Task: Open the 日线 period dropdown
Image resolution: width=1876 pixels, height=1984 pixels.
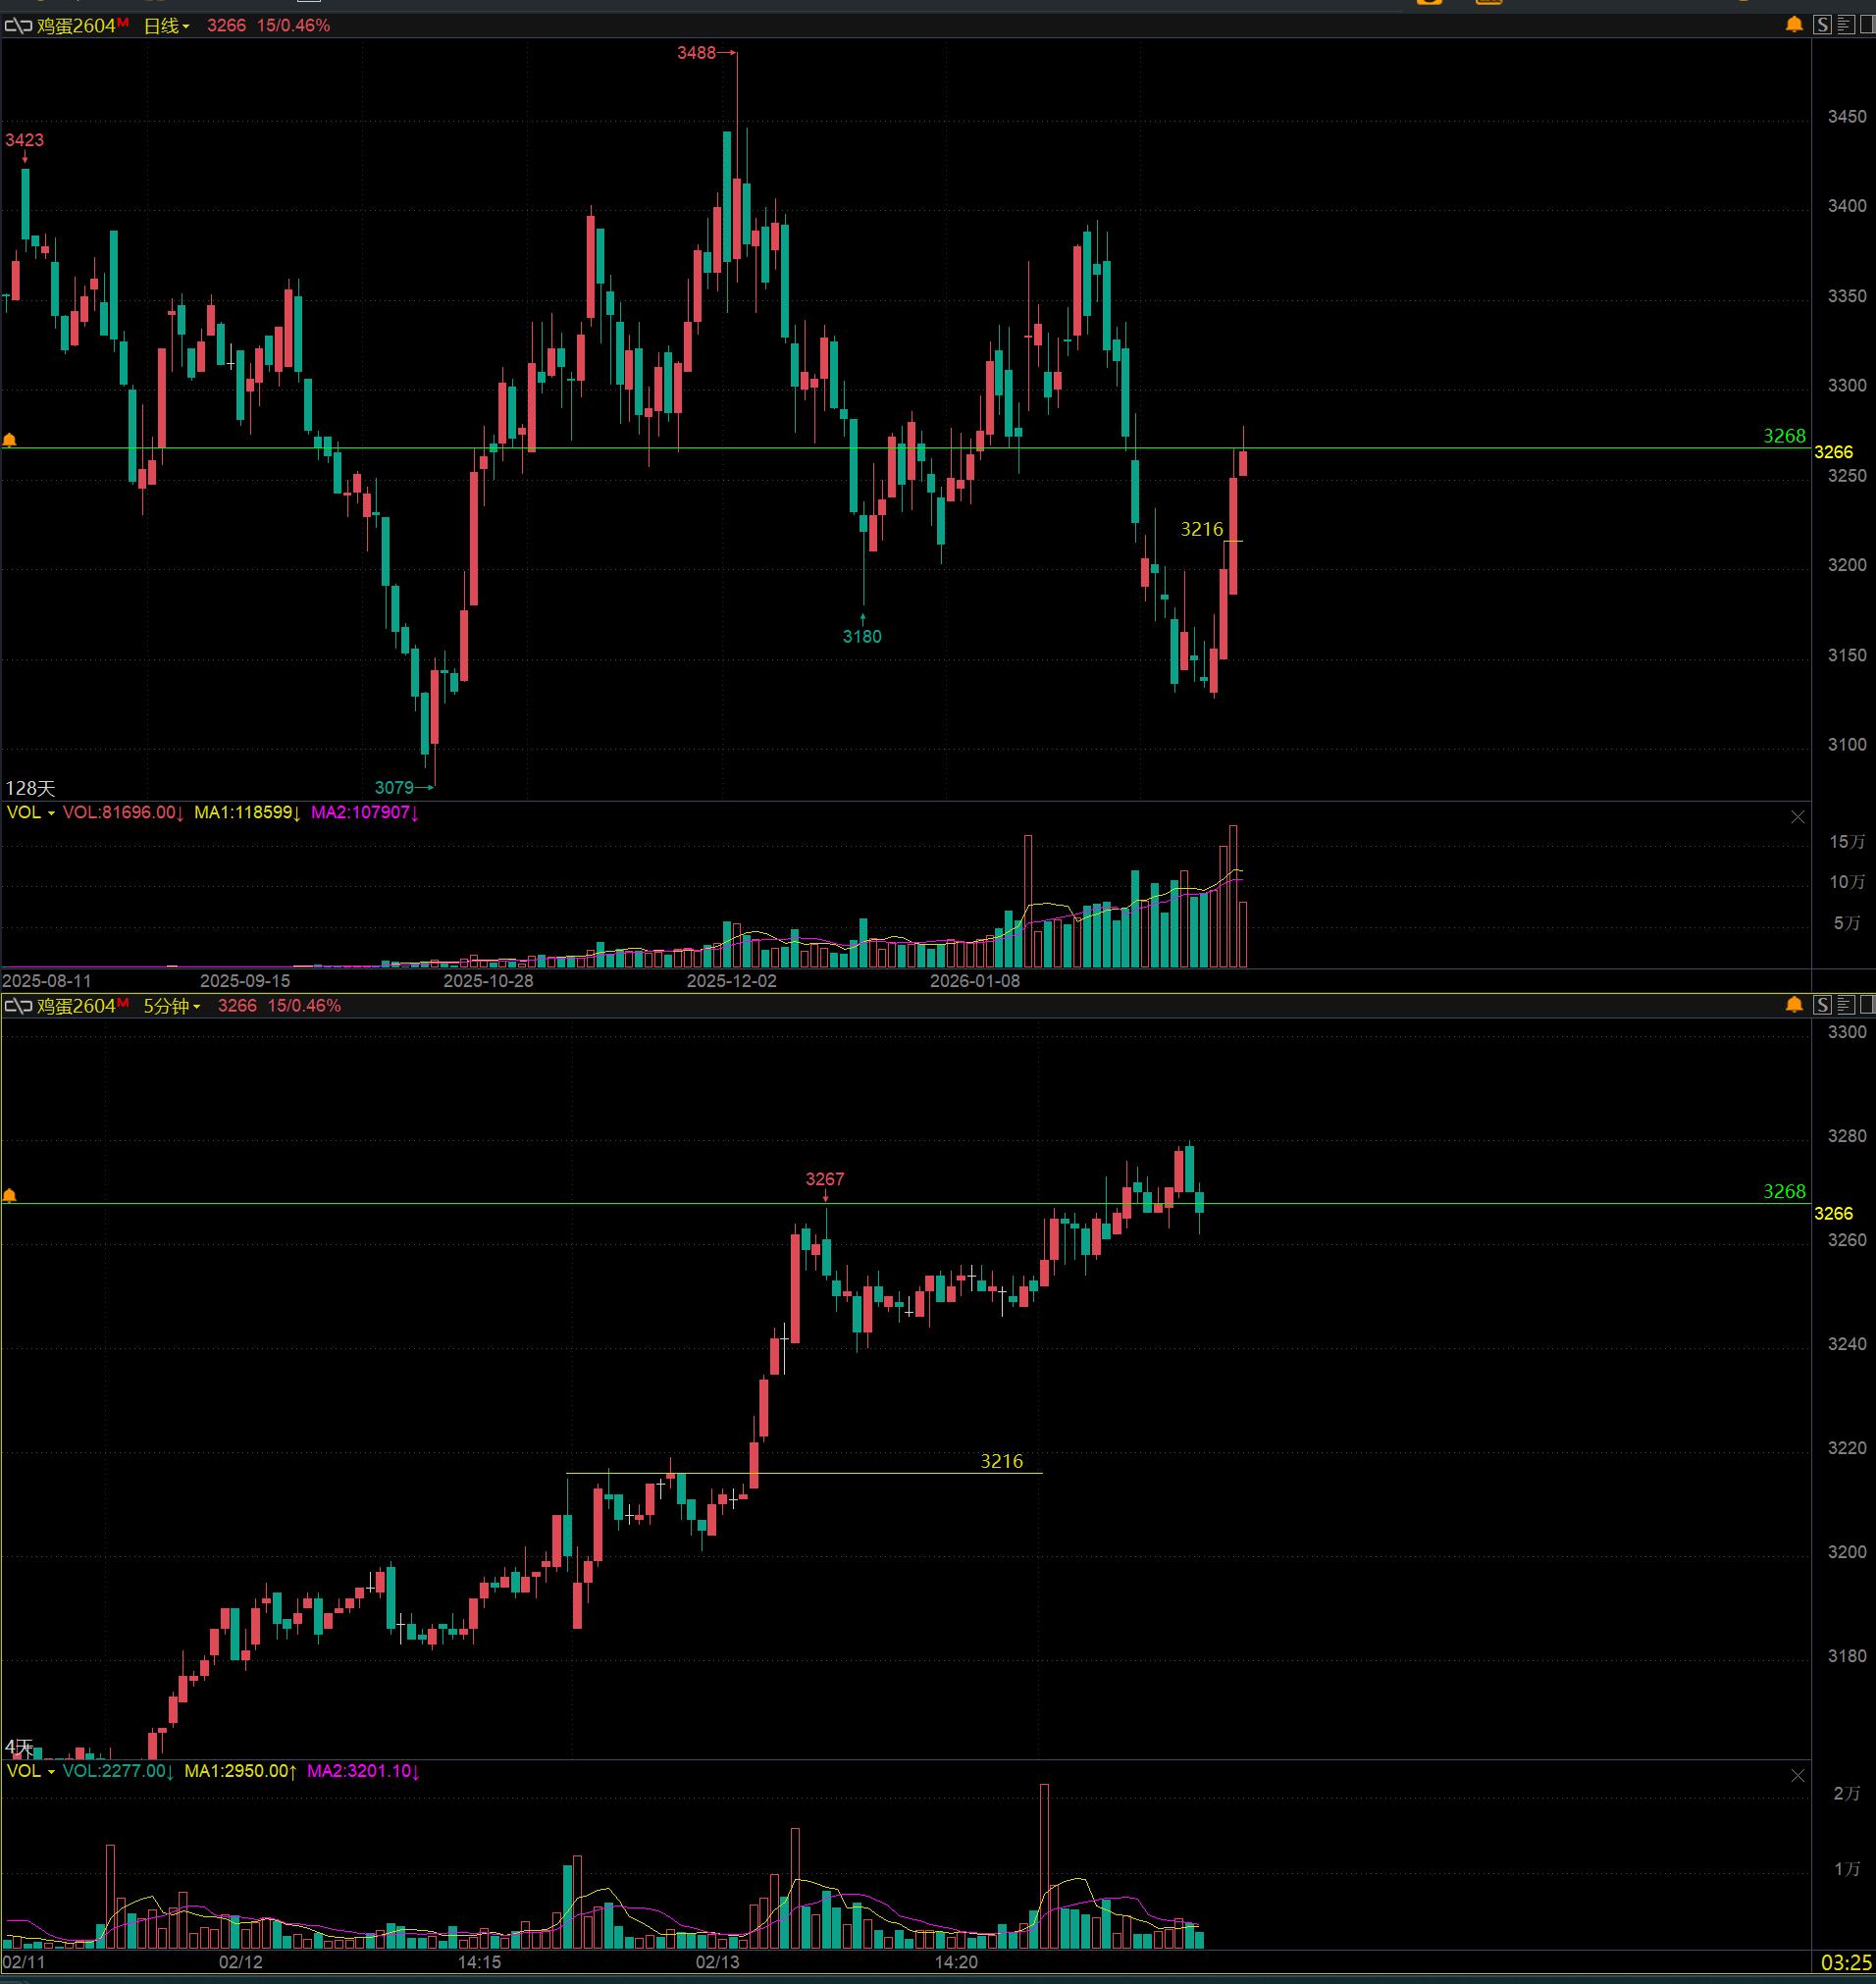Action: [166, 26]
